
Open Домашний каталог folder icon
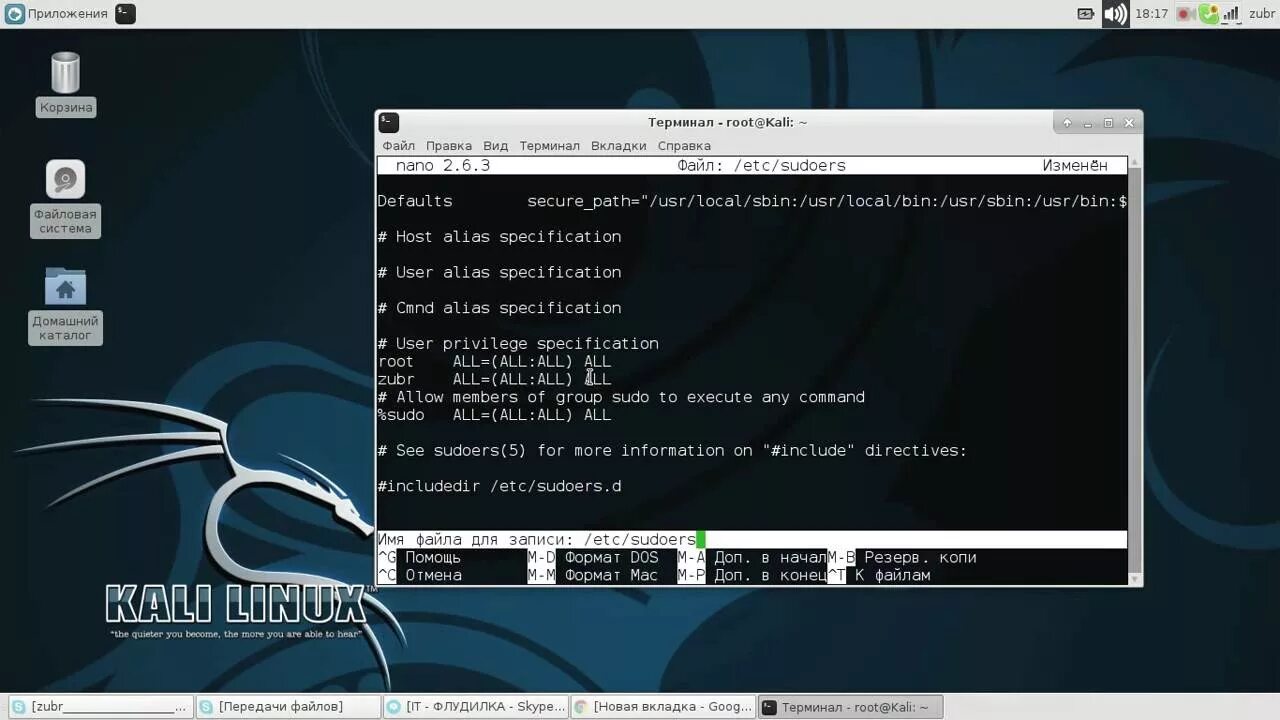pos(65,305)
